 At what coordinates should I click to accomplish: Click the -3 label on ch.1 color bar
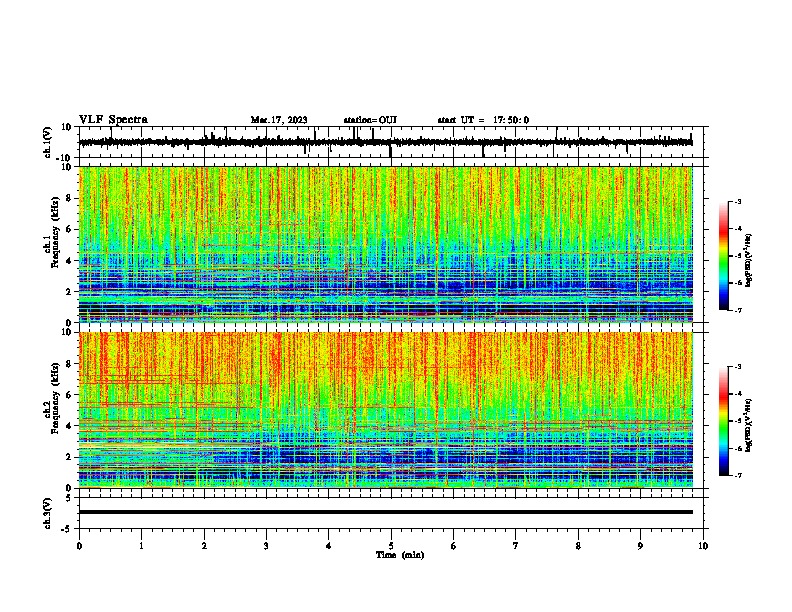click(x=738, y=201)
